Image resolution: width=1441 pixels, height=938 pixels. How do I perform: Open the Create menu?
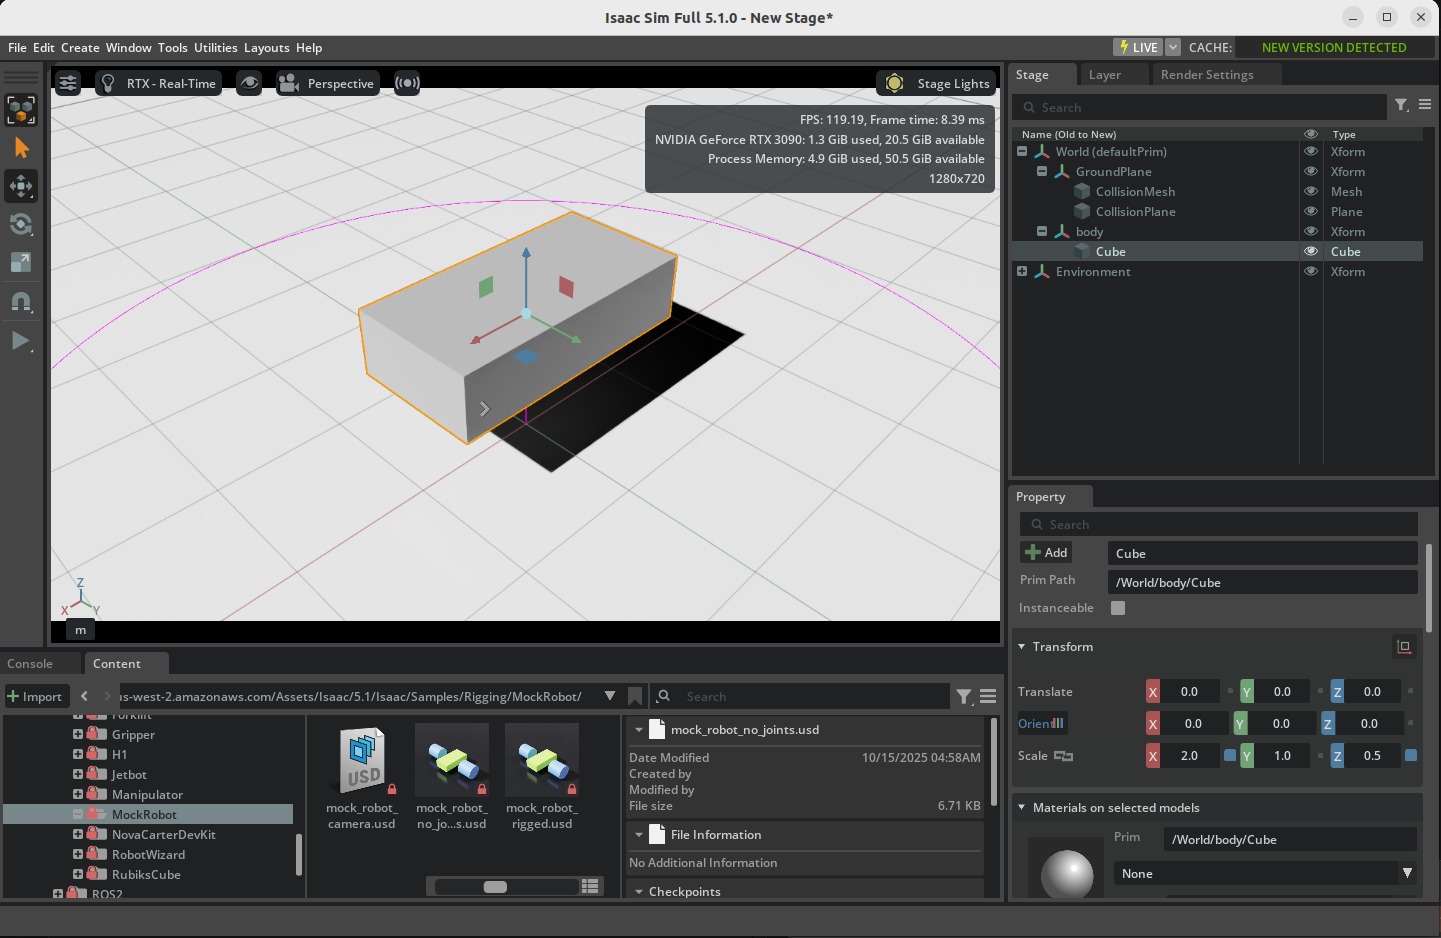click(x=79, y=47)
